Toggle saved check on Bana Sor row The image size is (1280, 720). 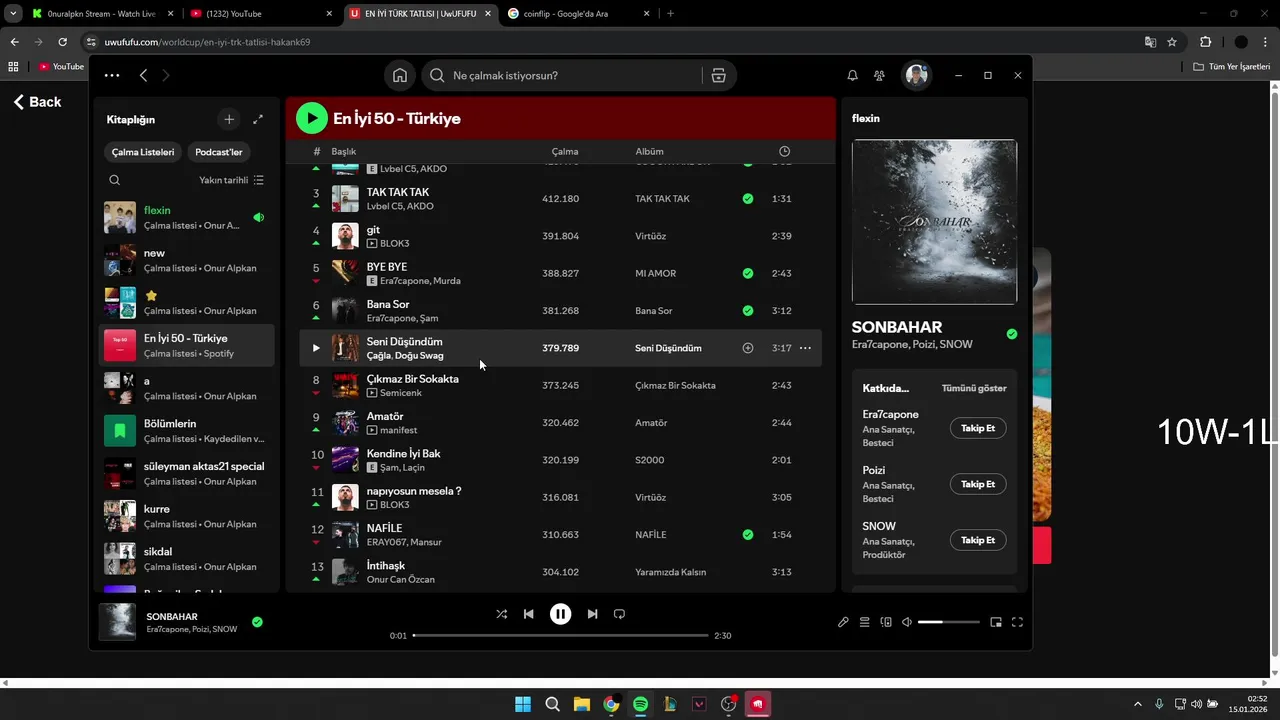coord(747,311)
